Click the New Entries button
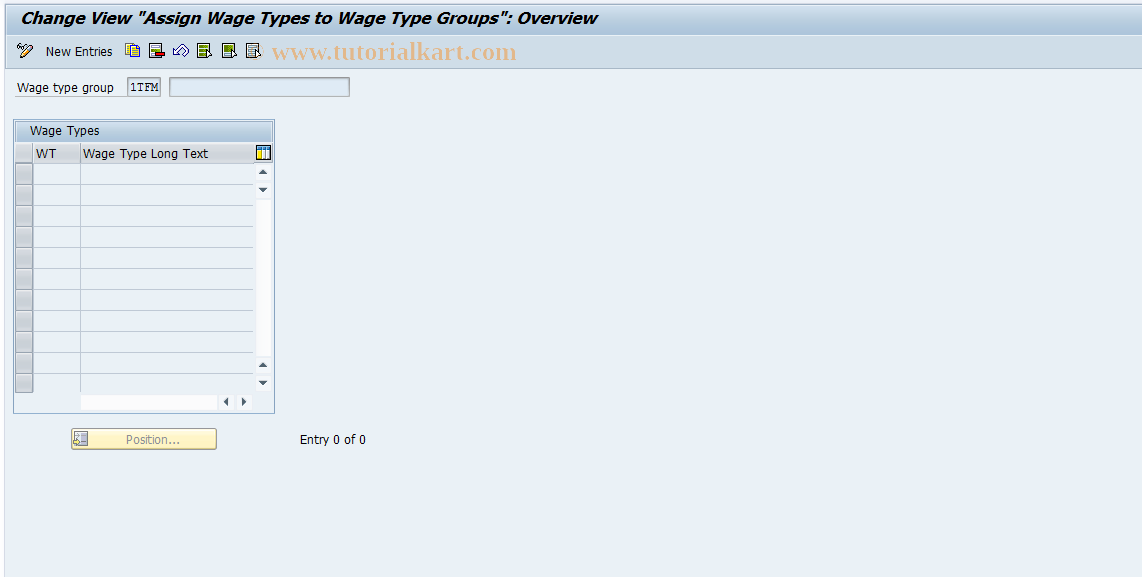1142x577 pixels. click(x=79, y=52)
